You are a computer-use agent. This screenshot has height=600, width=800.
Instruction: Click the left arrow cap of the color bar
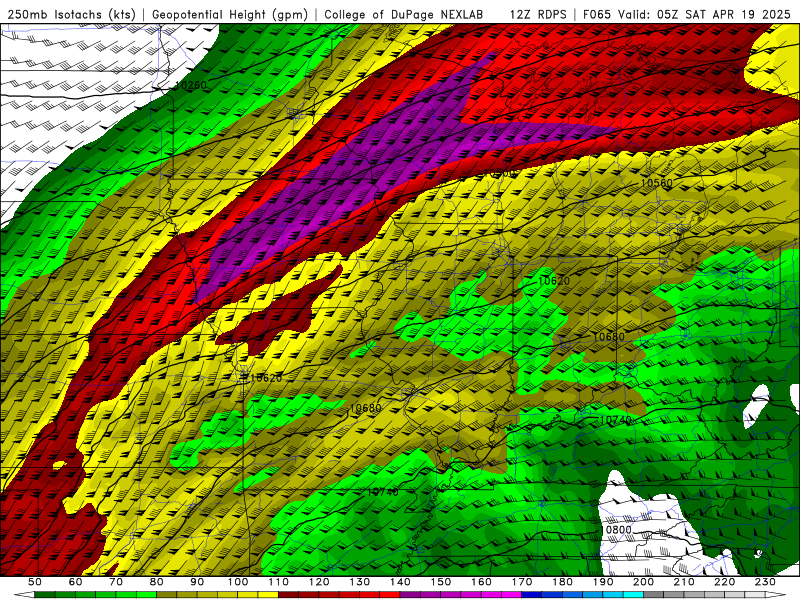[24, 595]
